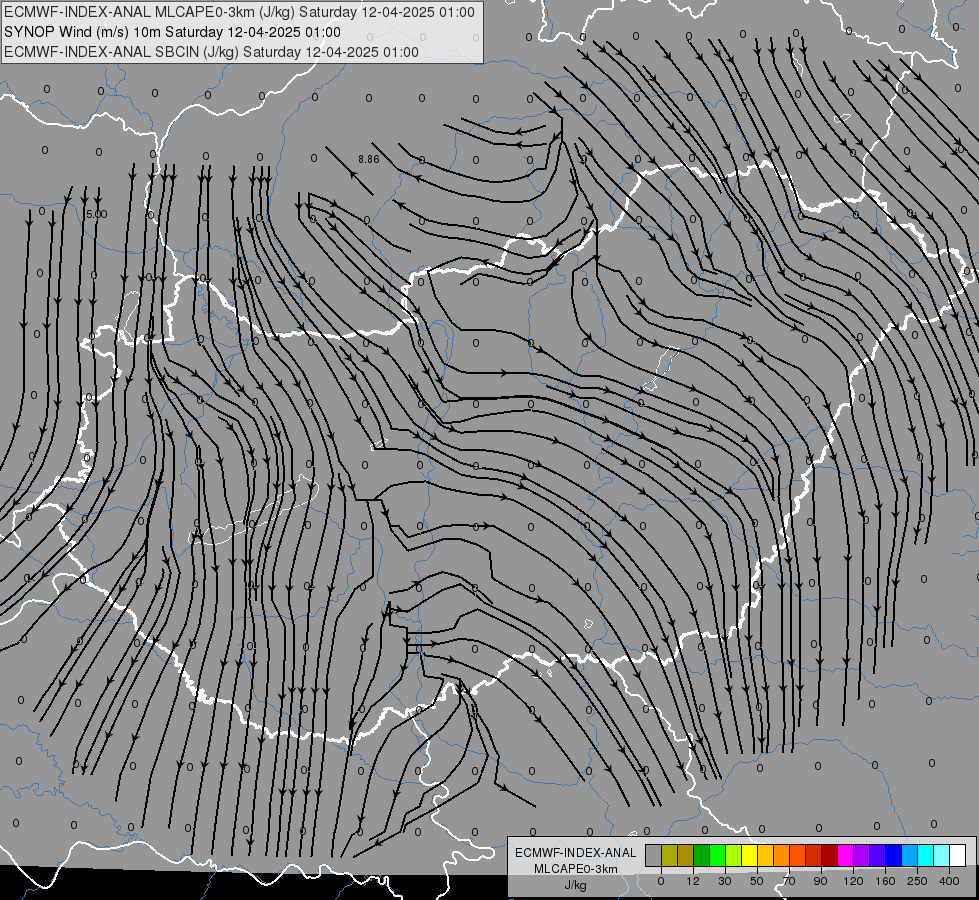Image resolution: width=979 pixels, height=900 pixels.
Task: Click the SYNOP Wind (m/s) 10m title line
Action: point(172,32)
